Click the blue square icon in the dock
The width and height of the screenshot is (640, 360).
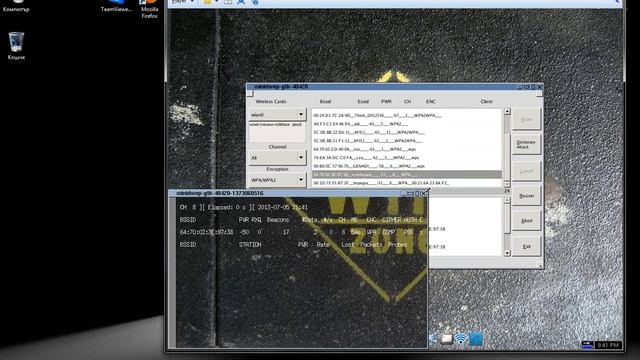(x=476, y=338)
